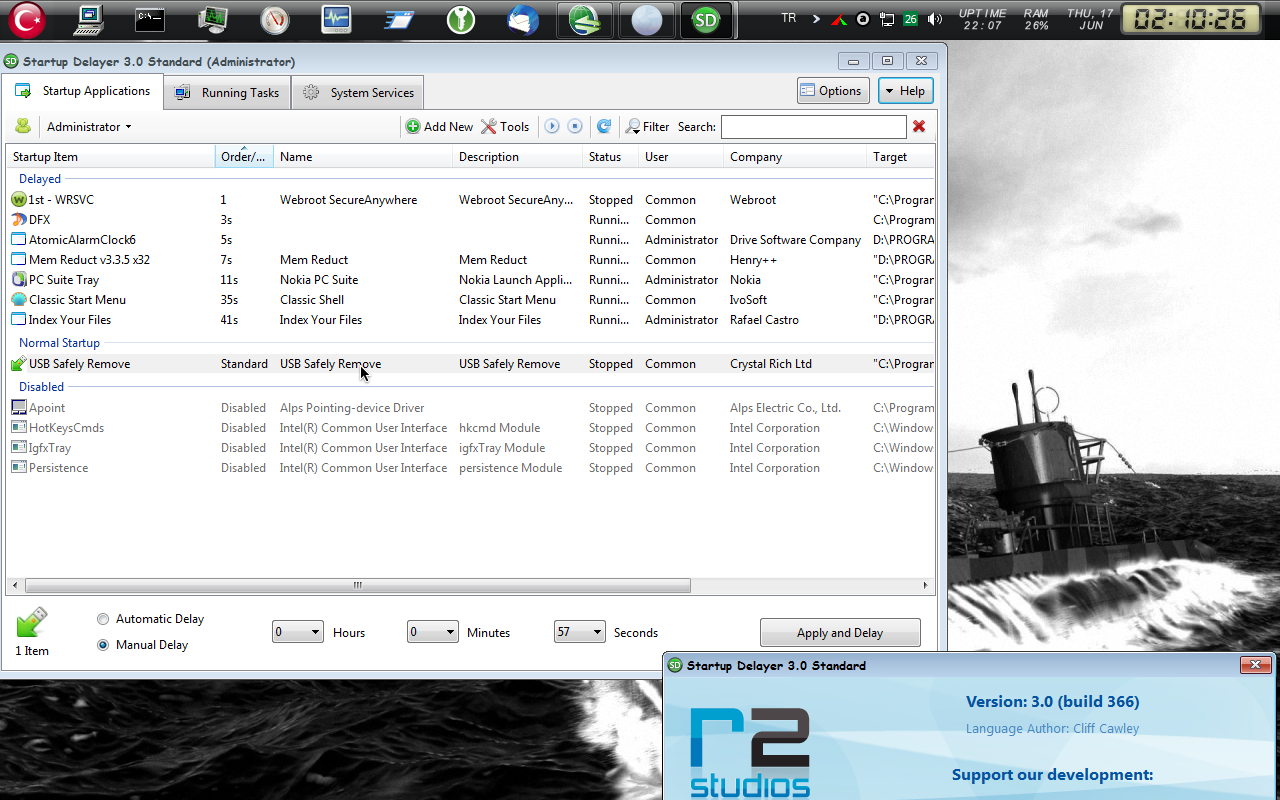
Task: Click the hkcmd Module description cell
Action: pyautogui.click(x=499, y=428)
